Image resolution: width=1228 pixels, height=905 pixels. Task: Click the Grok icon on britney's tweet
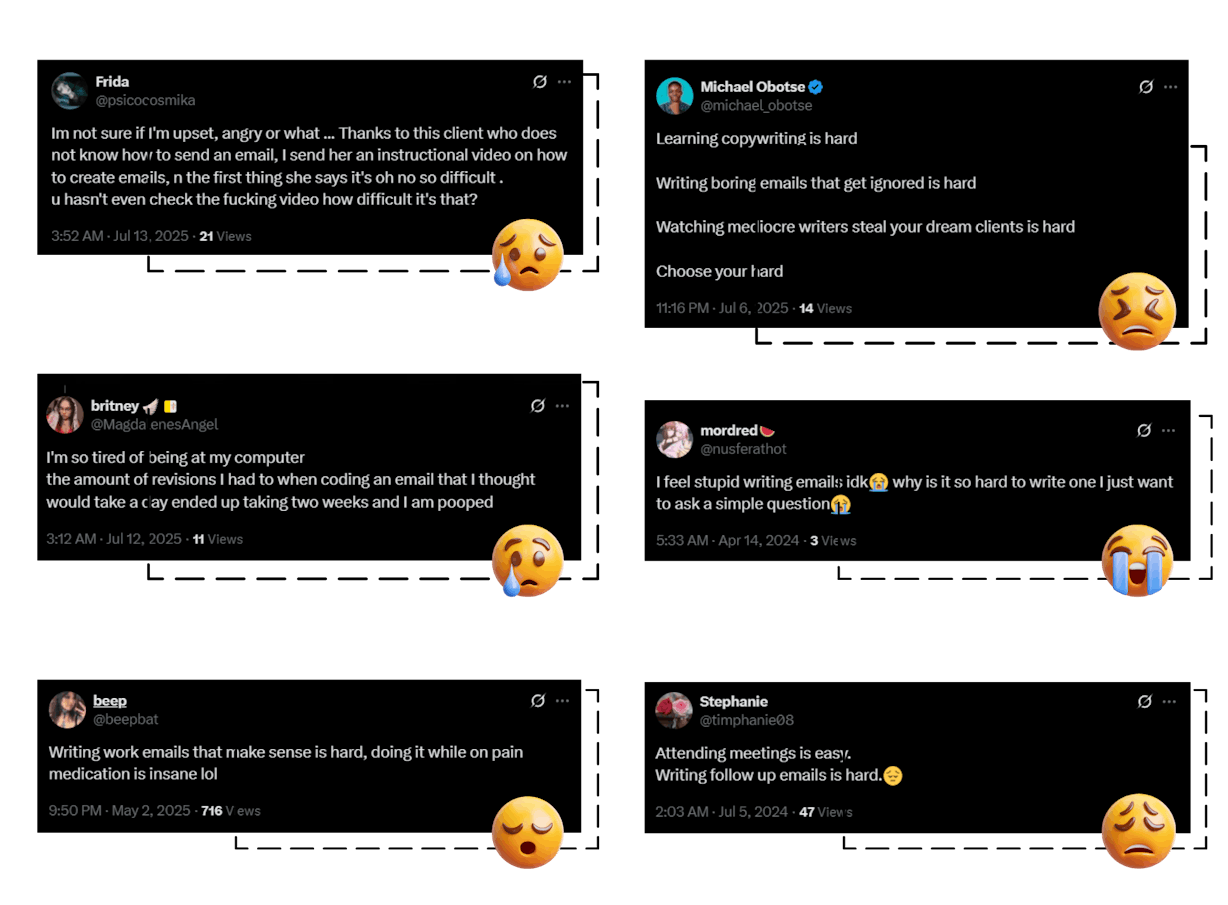click(x=538, y=406)
